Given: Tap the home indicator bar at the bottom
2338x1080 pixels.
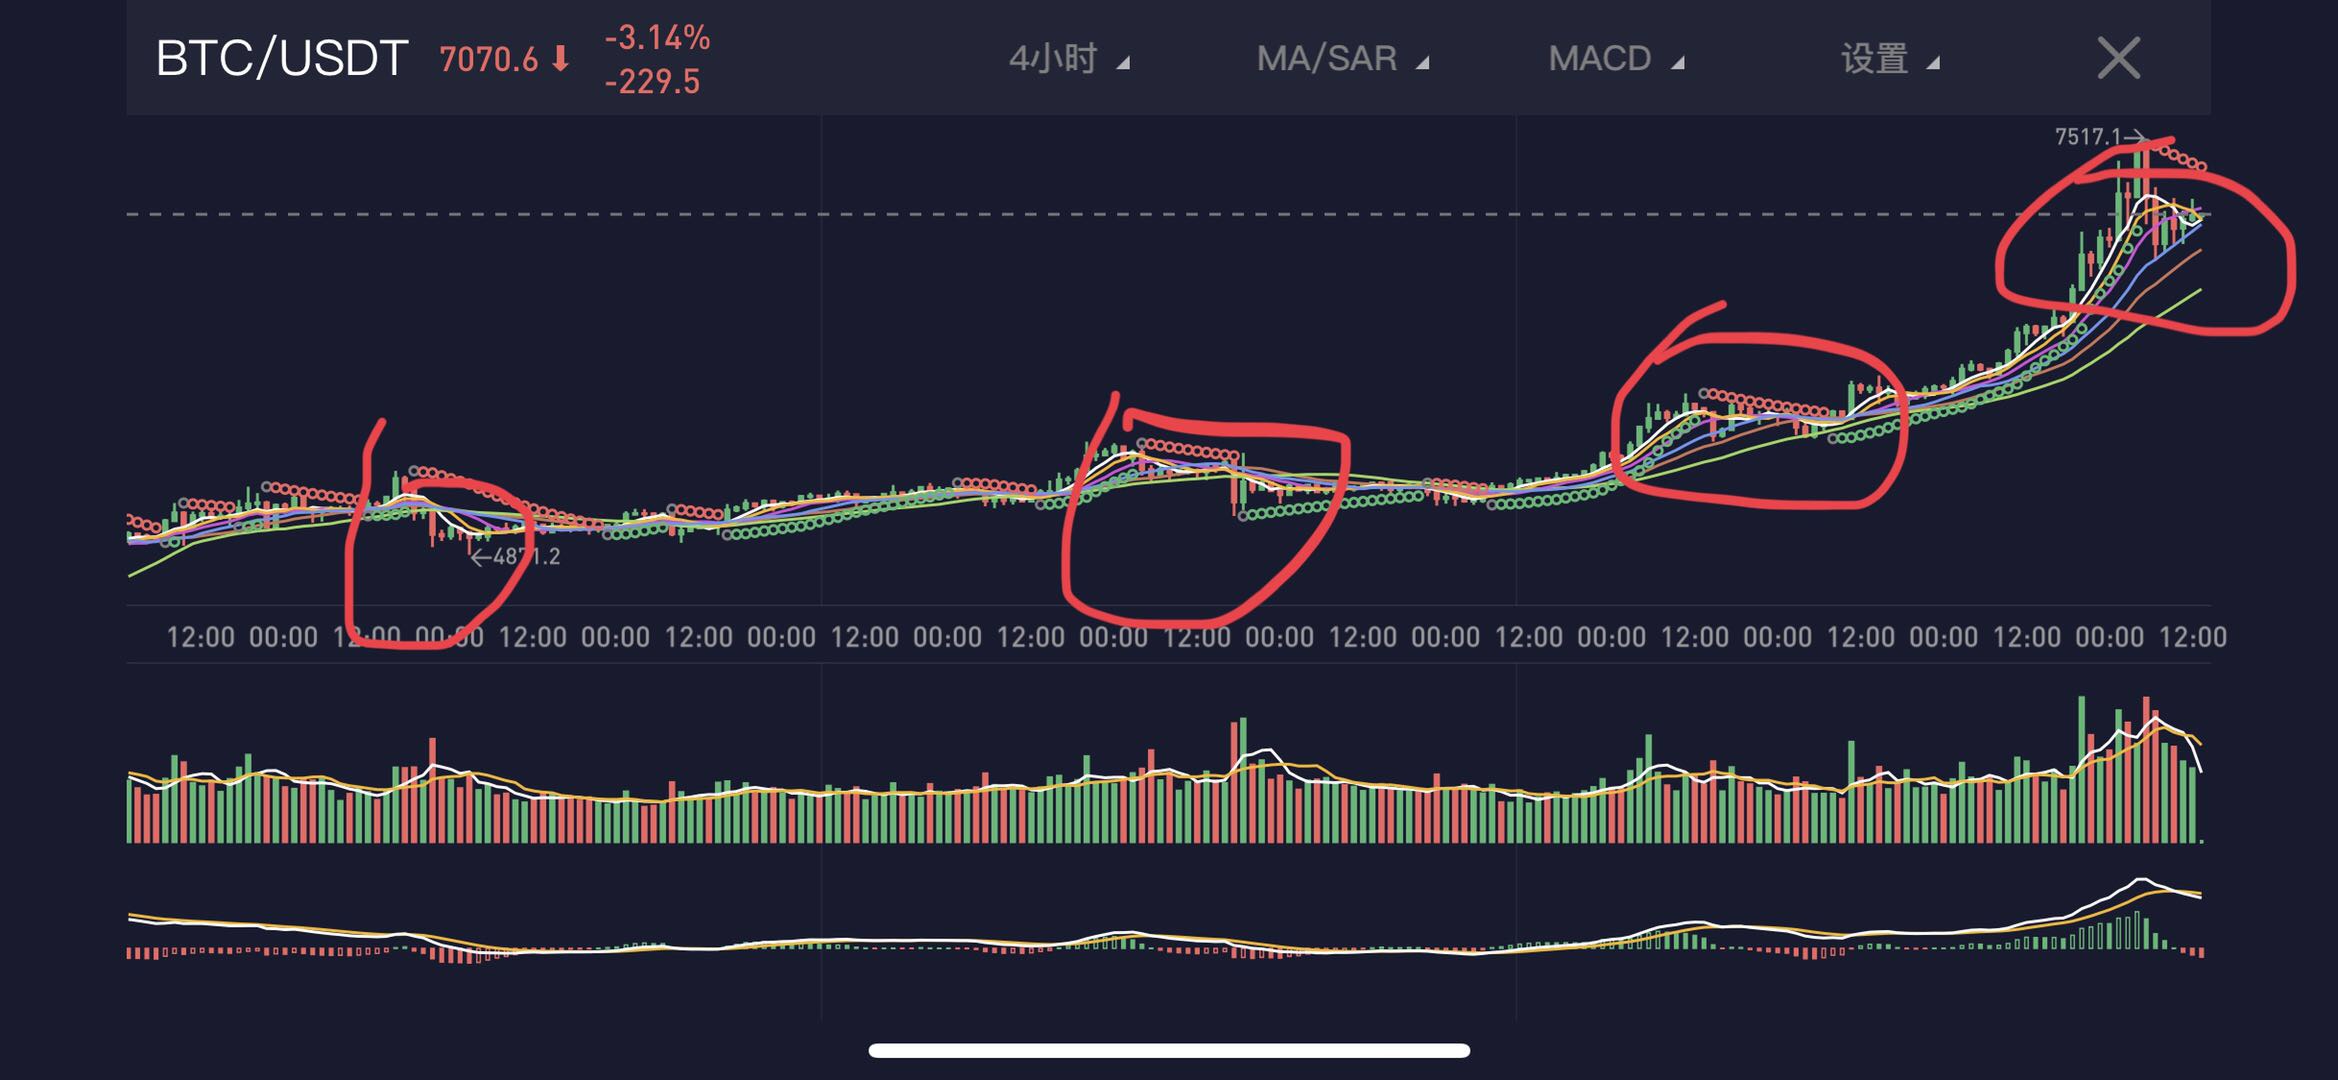Looking at the screenshot, I should (x=1169, y=1050).
